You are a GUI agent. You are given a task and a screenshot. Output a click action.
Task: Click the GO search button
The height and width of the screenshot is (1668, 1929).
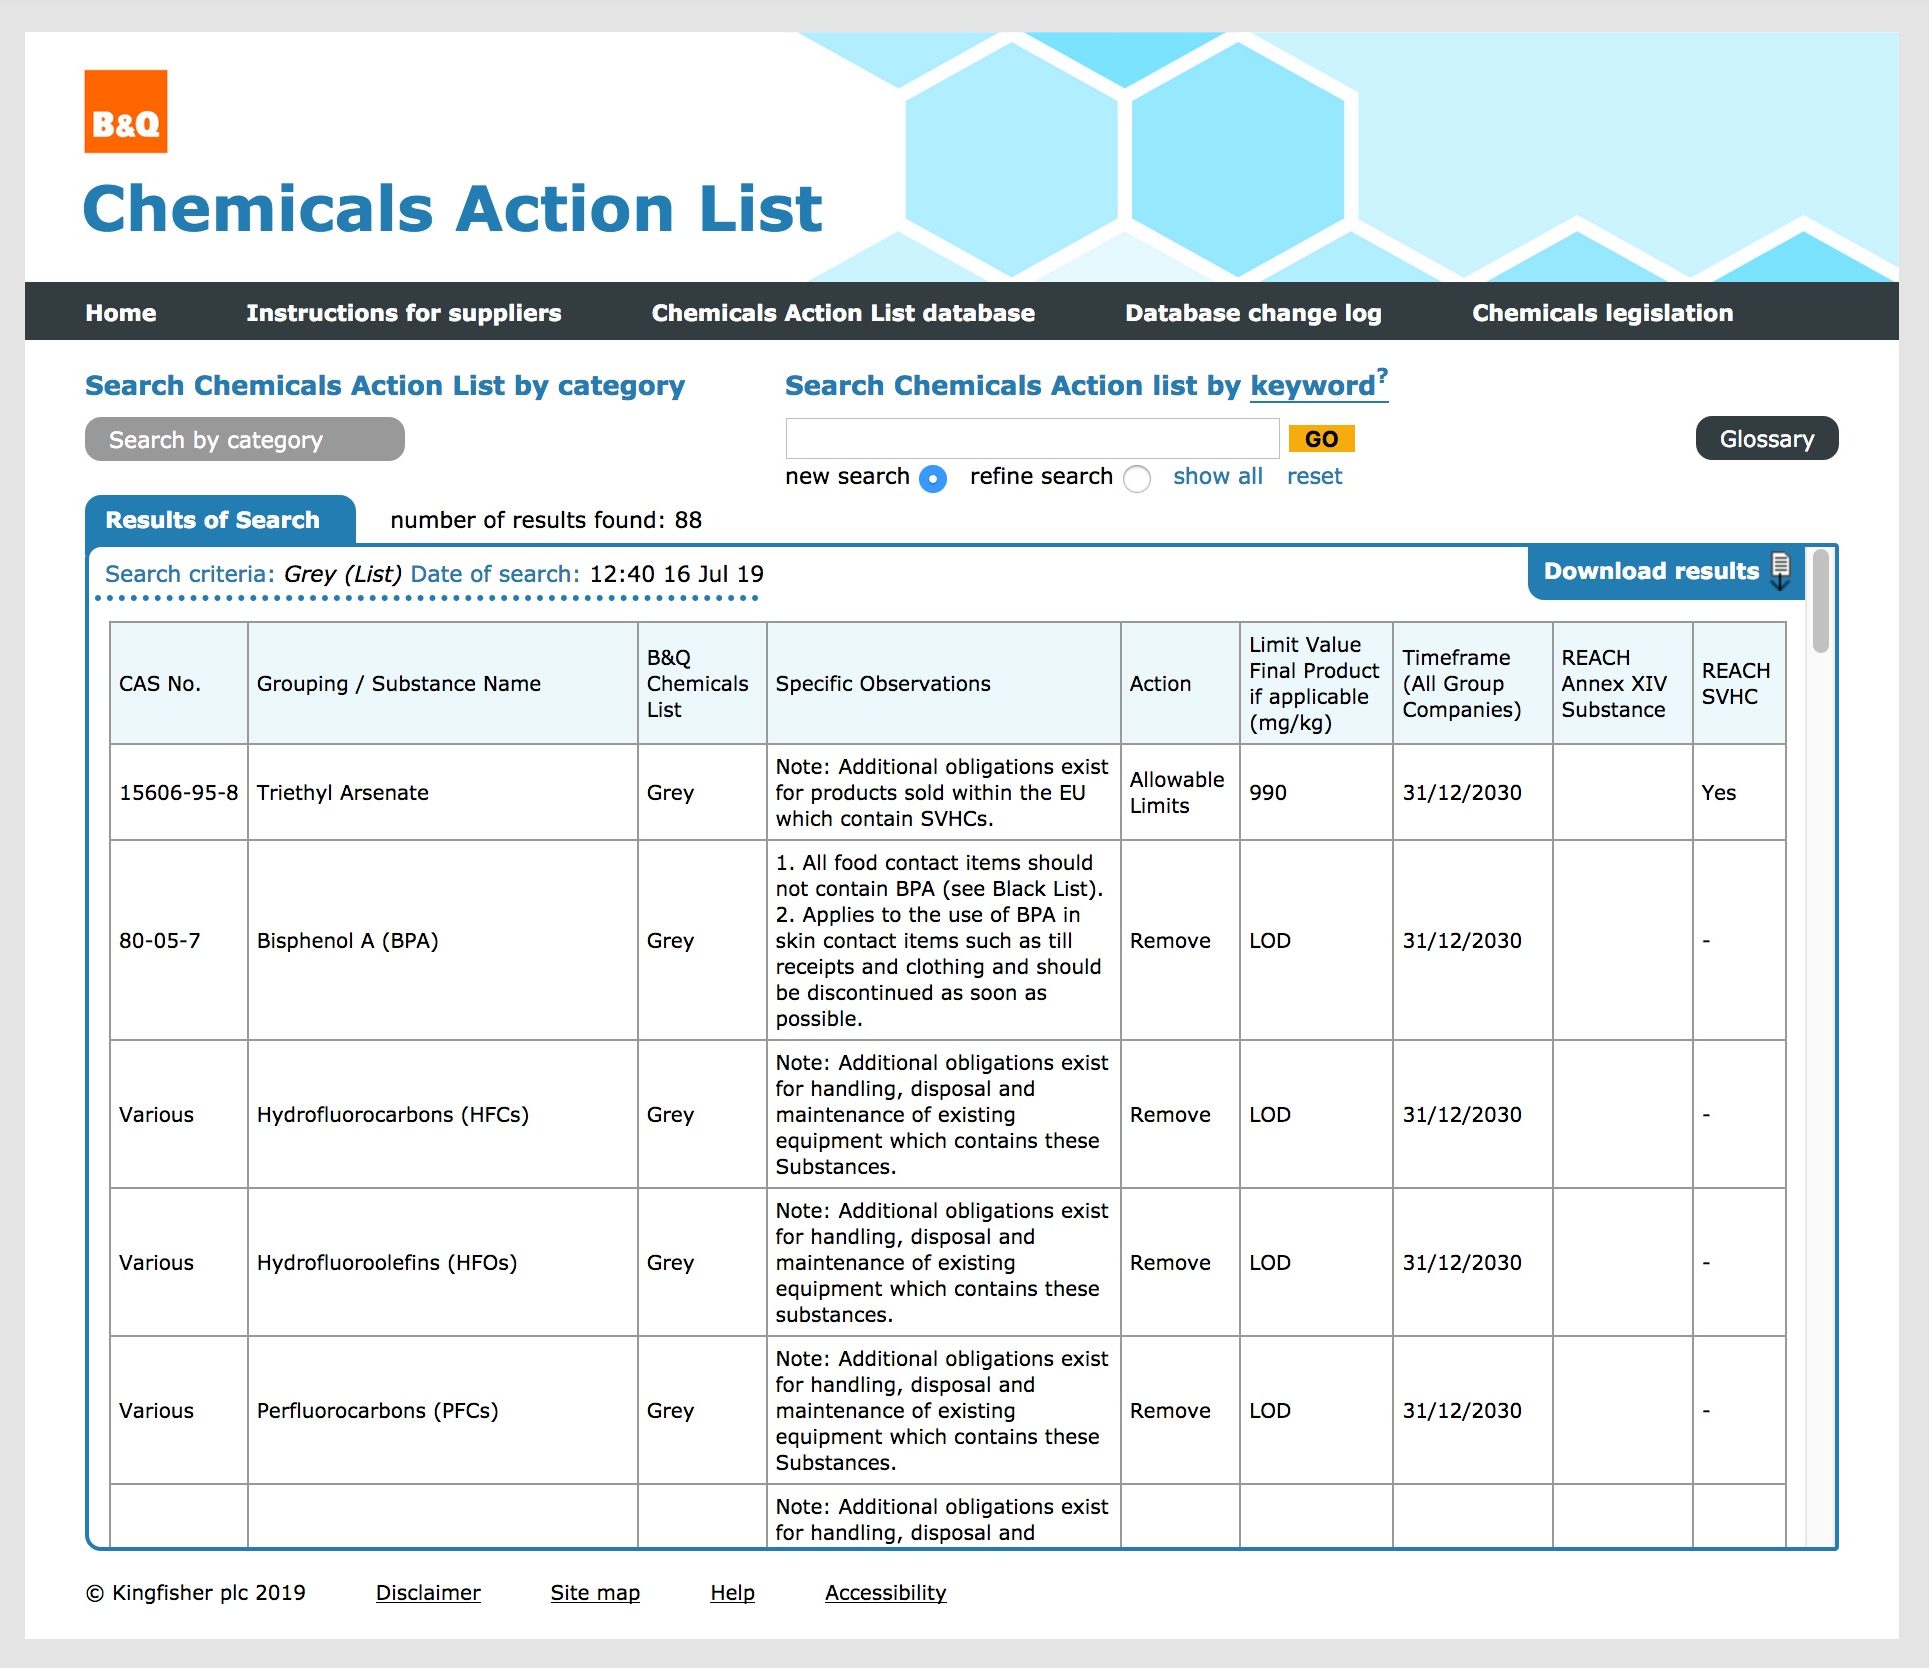click(x=1321, y=439)
